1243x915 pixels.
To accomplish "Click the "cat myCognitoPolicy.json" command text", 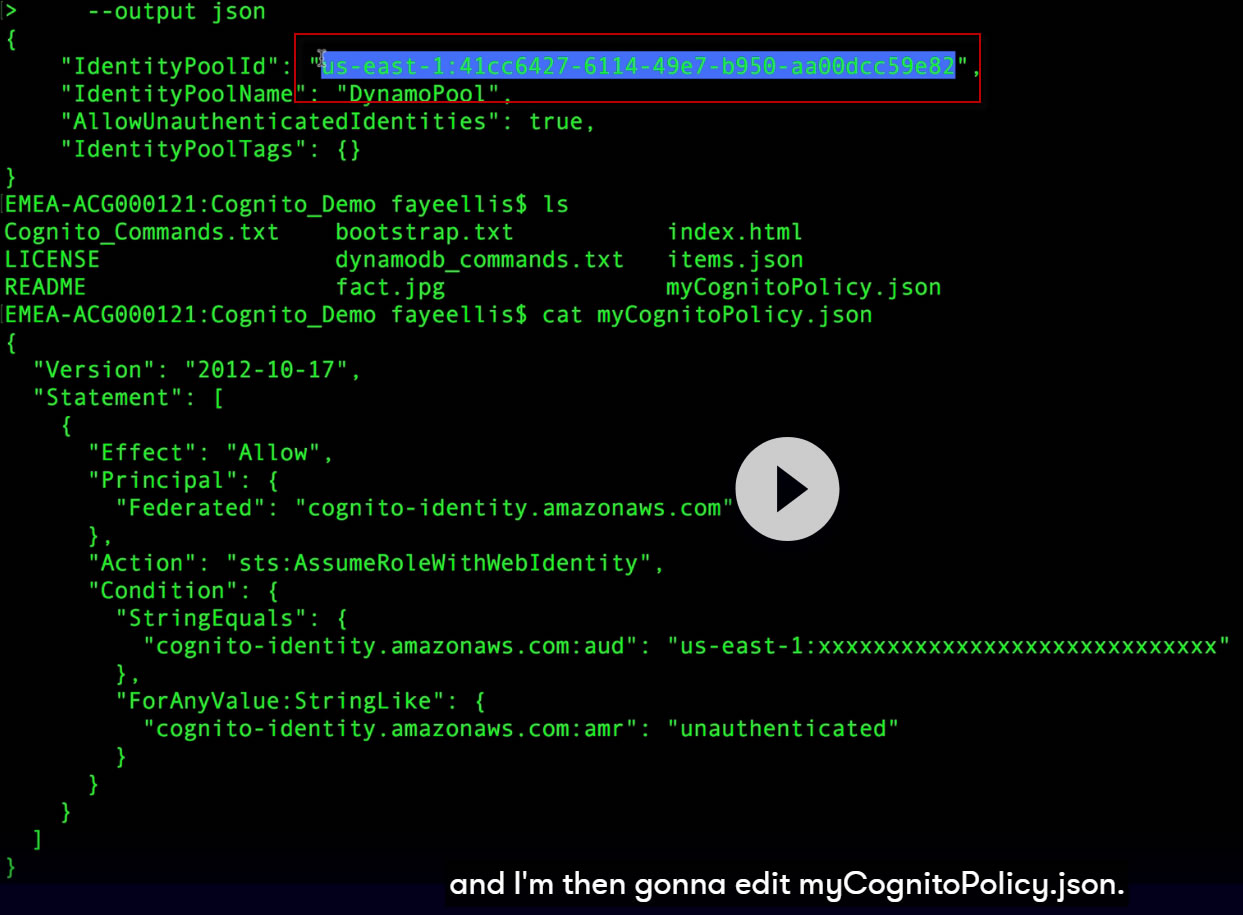I will click(707, 315).
